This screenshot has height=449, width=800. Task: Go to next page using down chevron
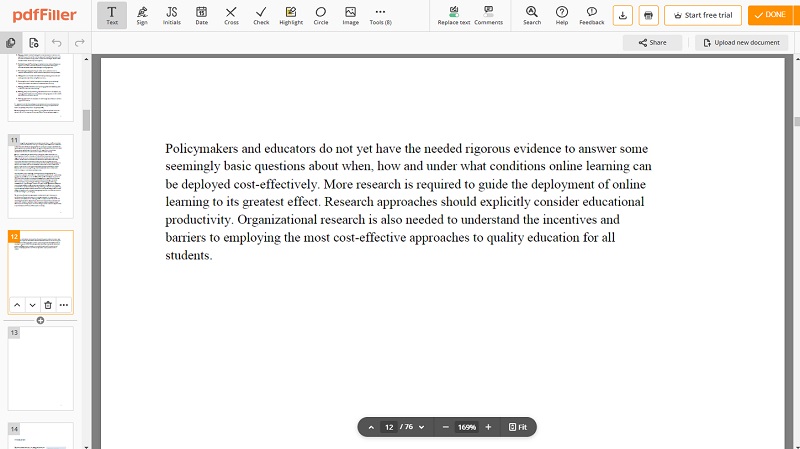(x=421, y=427)
